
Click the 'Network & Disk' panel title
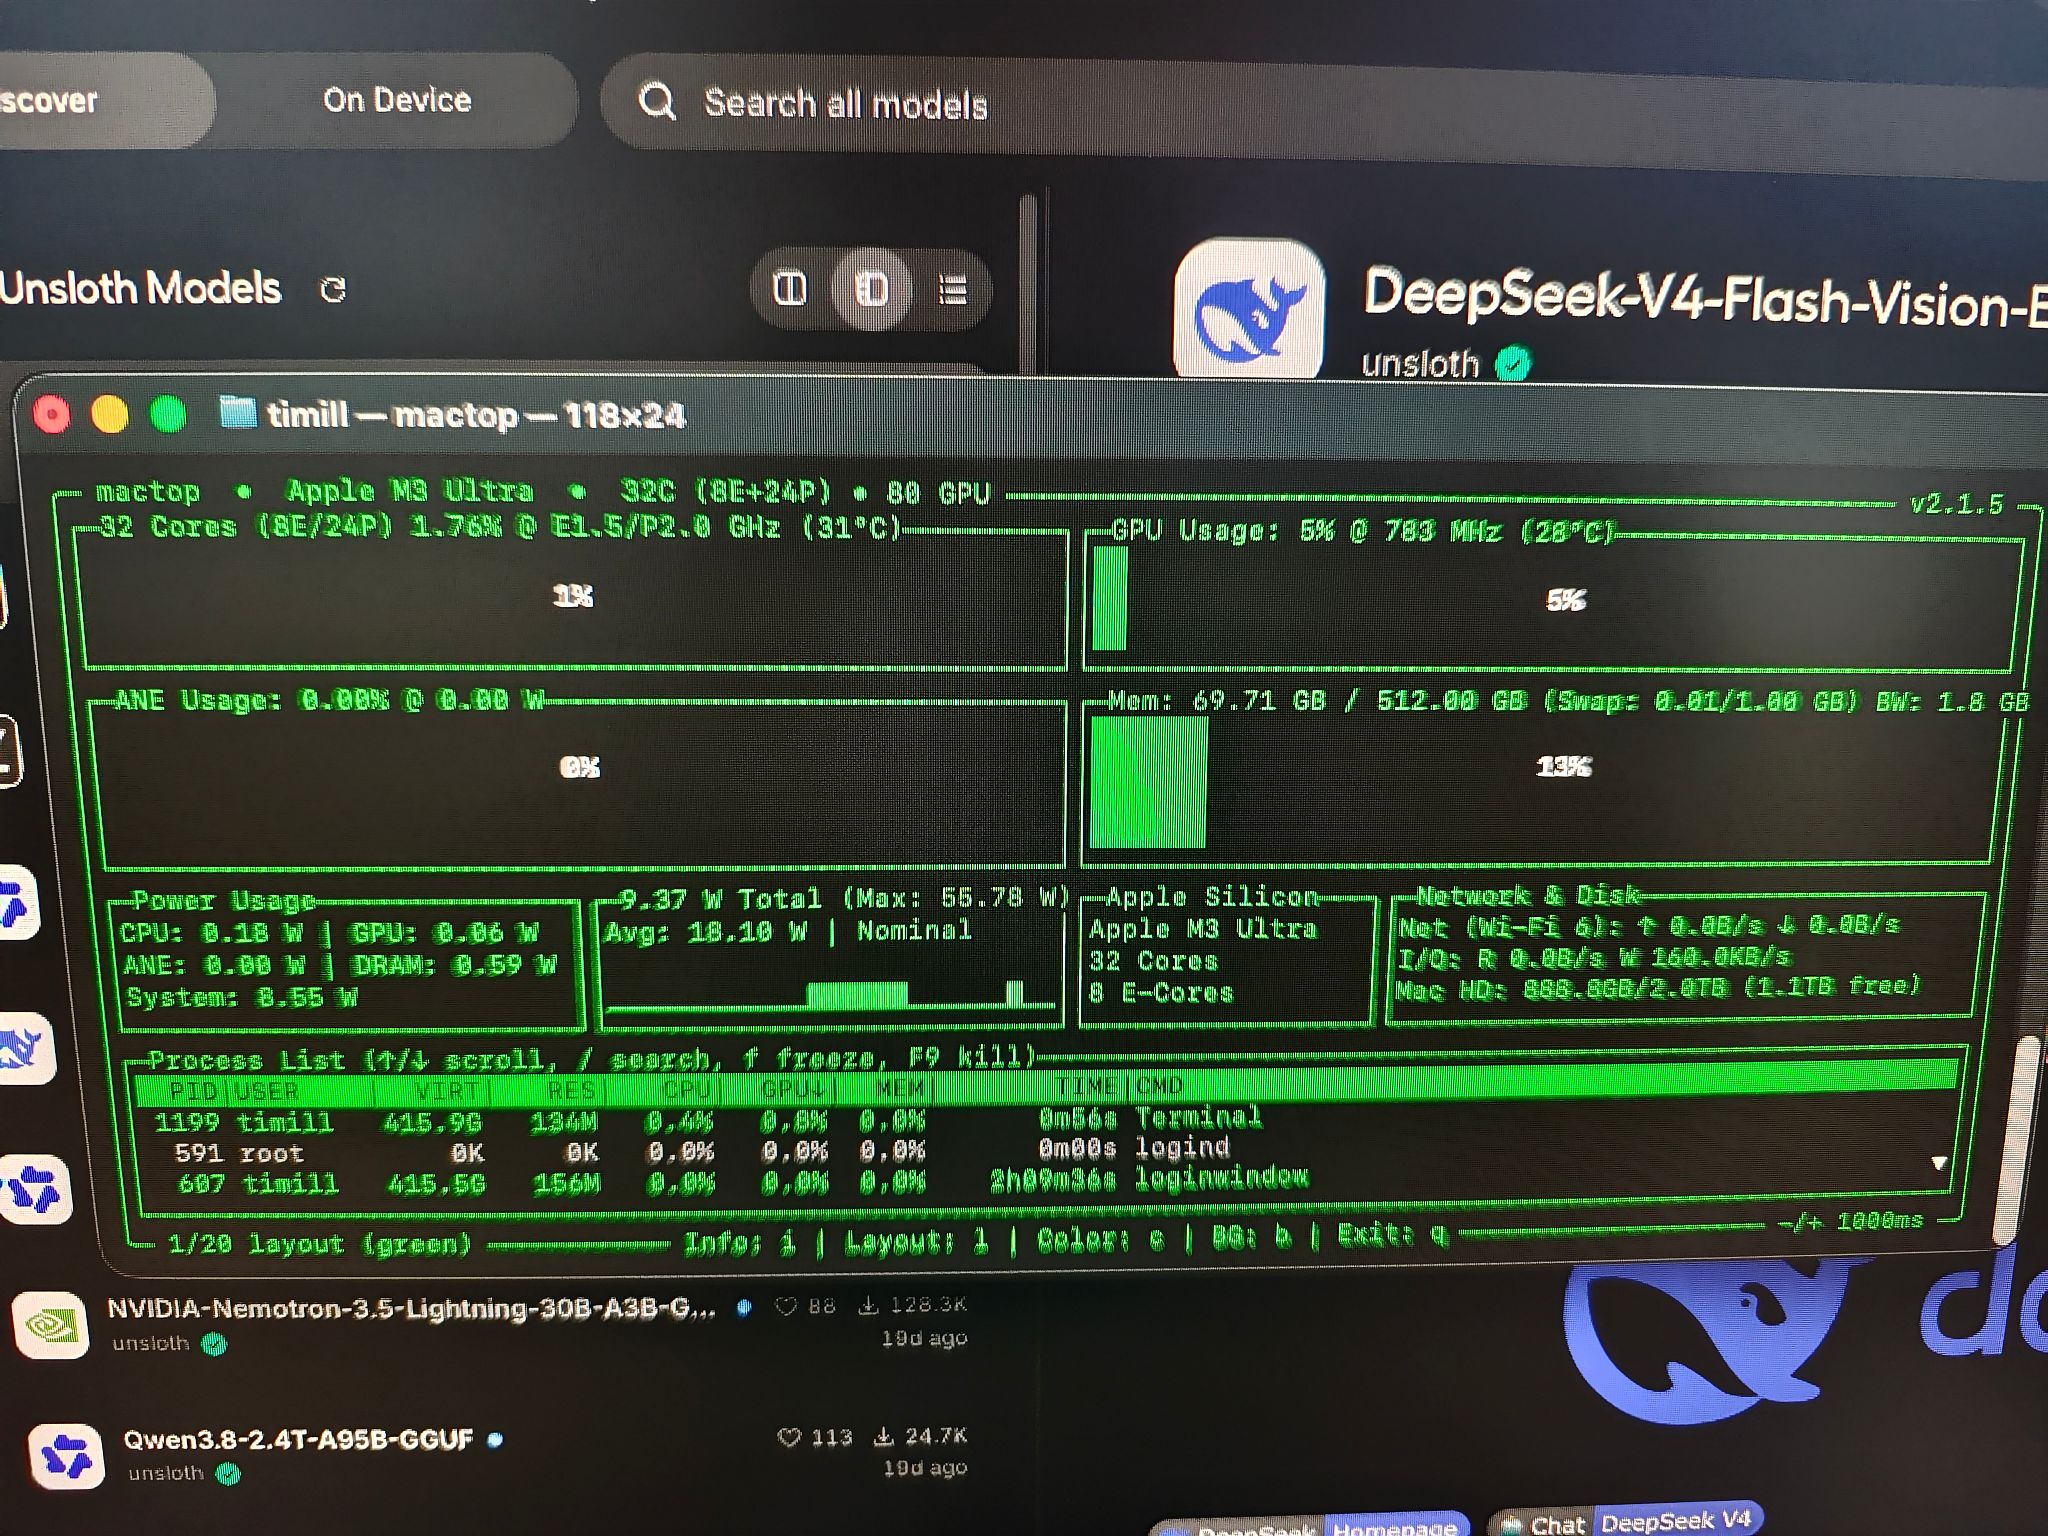tap(1529, 895)
